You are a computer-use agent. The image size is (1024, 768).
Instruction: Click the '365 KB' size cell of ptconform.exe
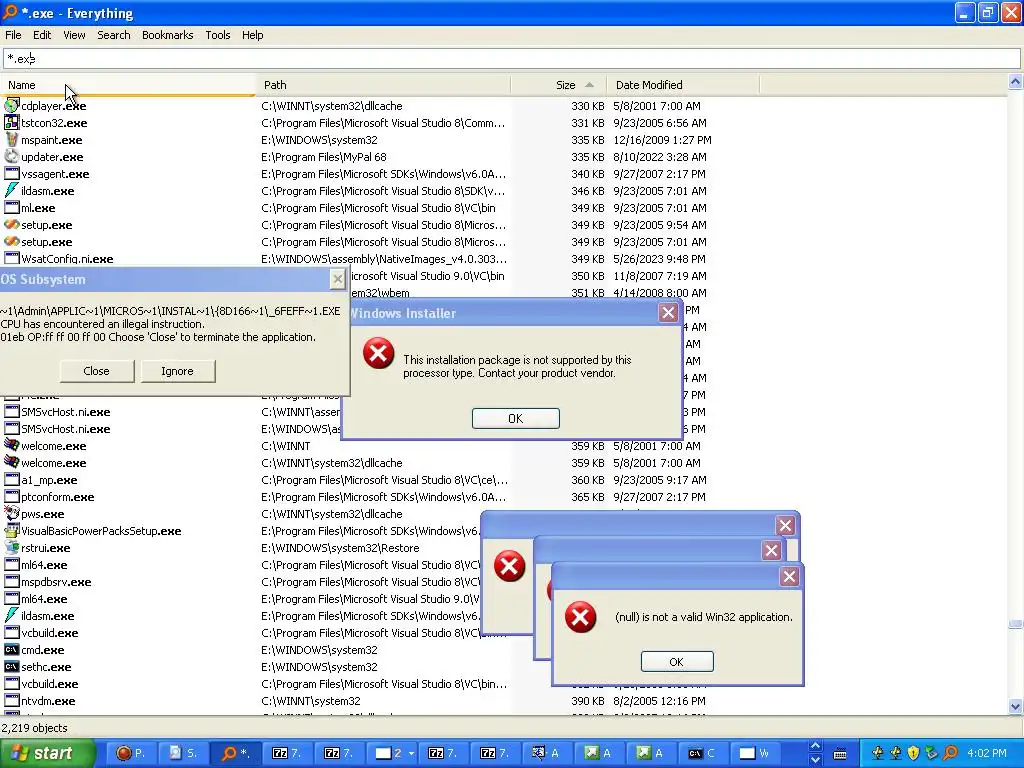point(588,497)
